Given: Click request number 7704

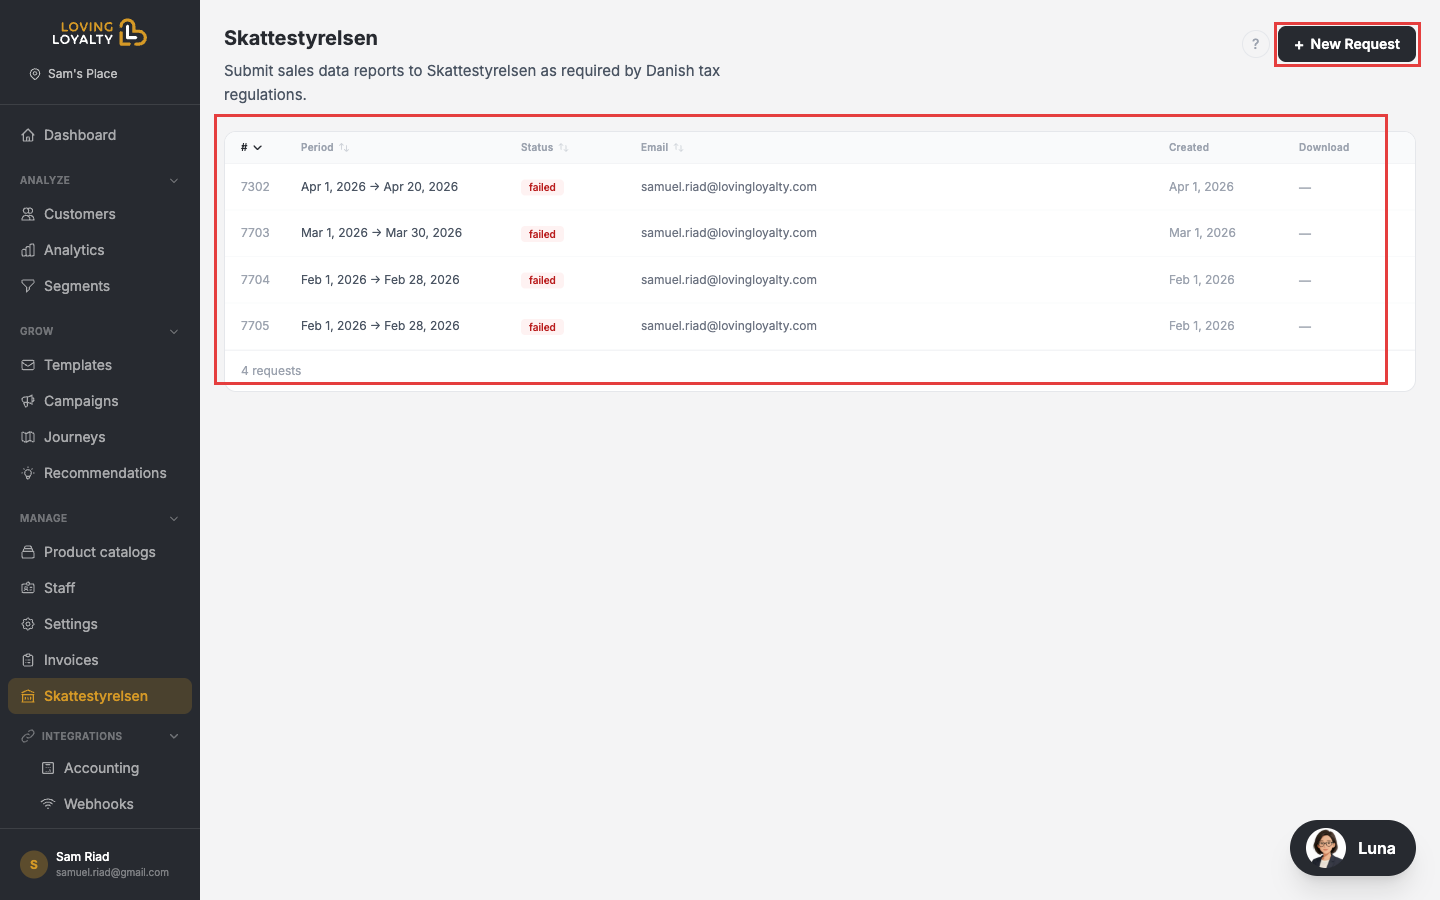Looking at the screenshot, I should 255,280.
